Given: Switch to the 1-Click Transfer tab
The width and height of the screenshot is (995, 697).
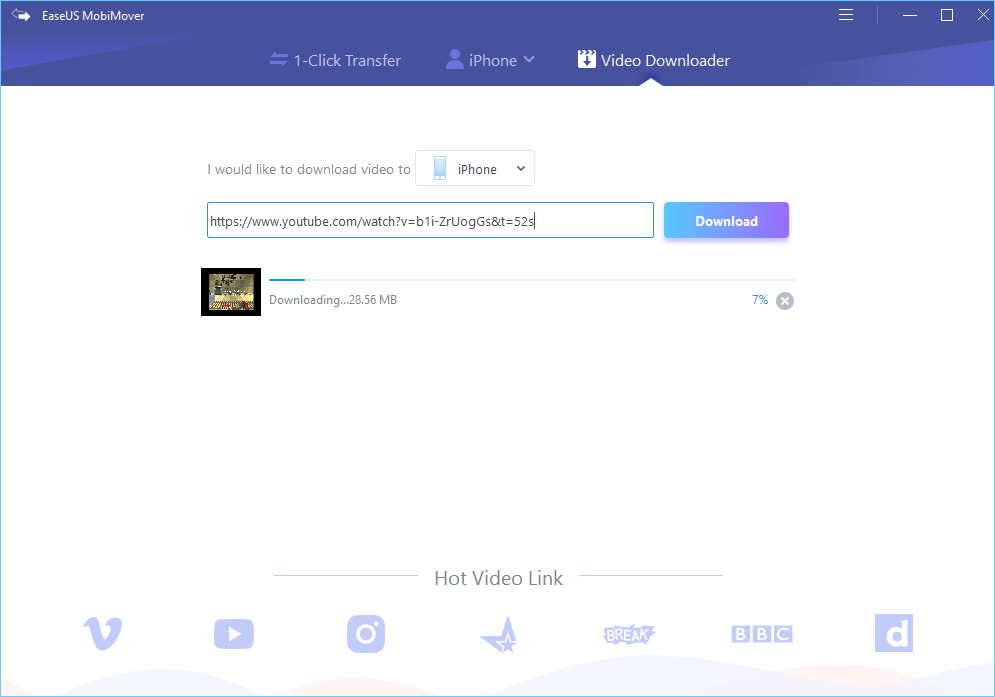Looking at the screenshot, I should [x=335, y=60].
